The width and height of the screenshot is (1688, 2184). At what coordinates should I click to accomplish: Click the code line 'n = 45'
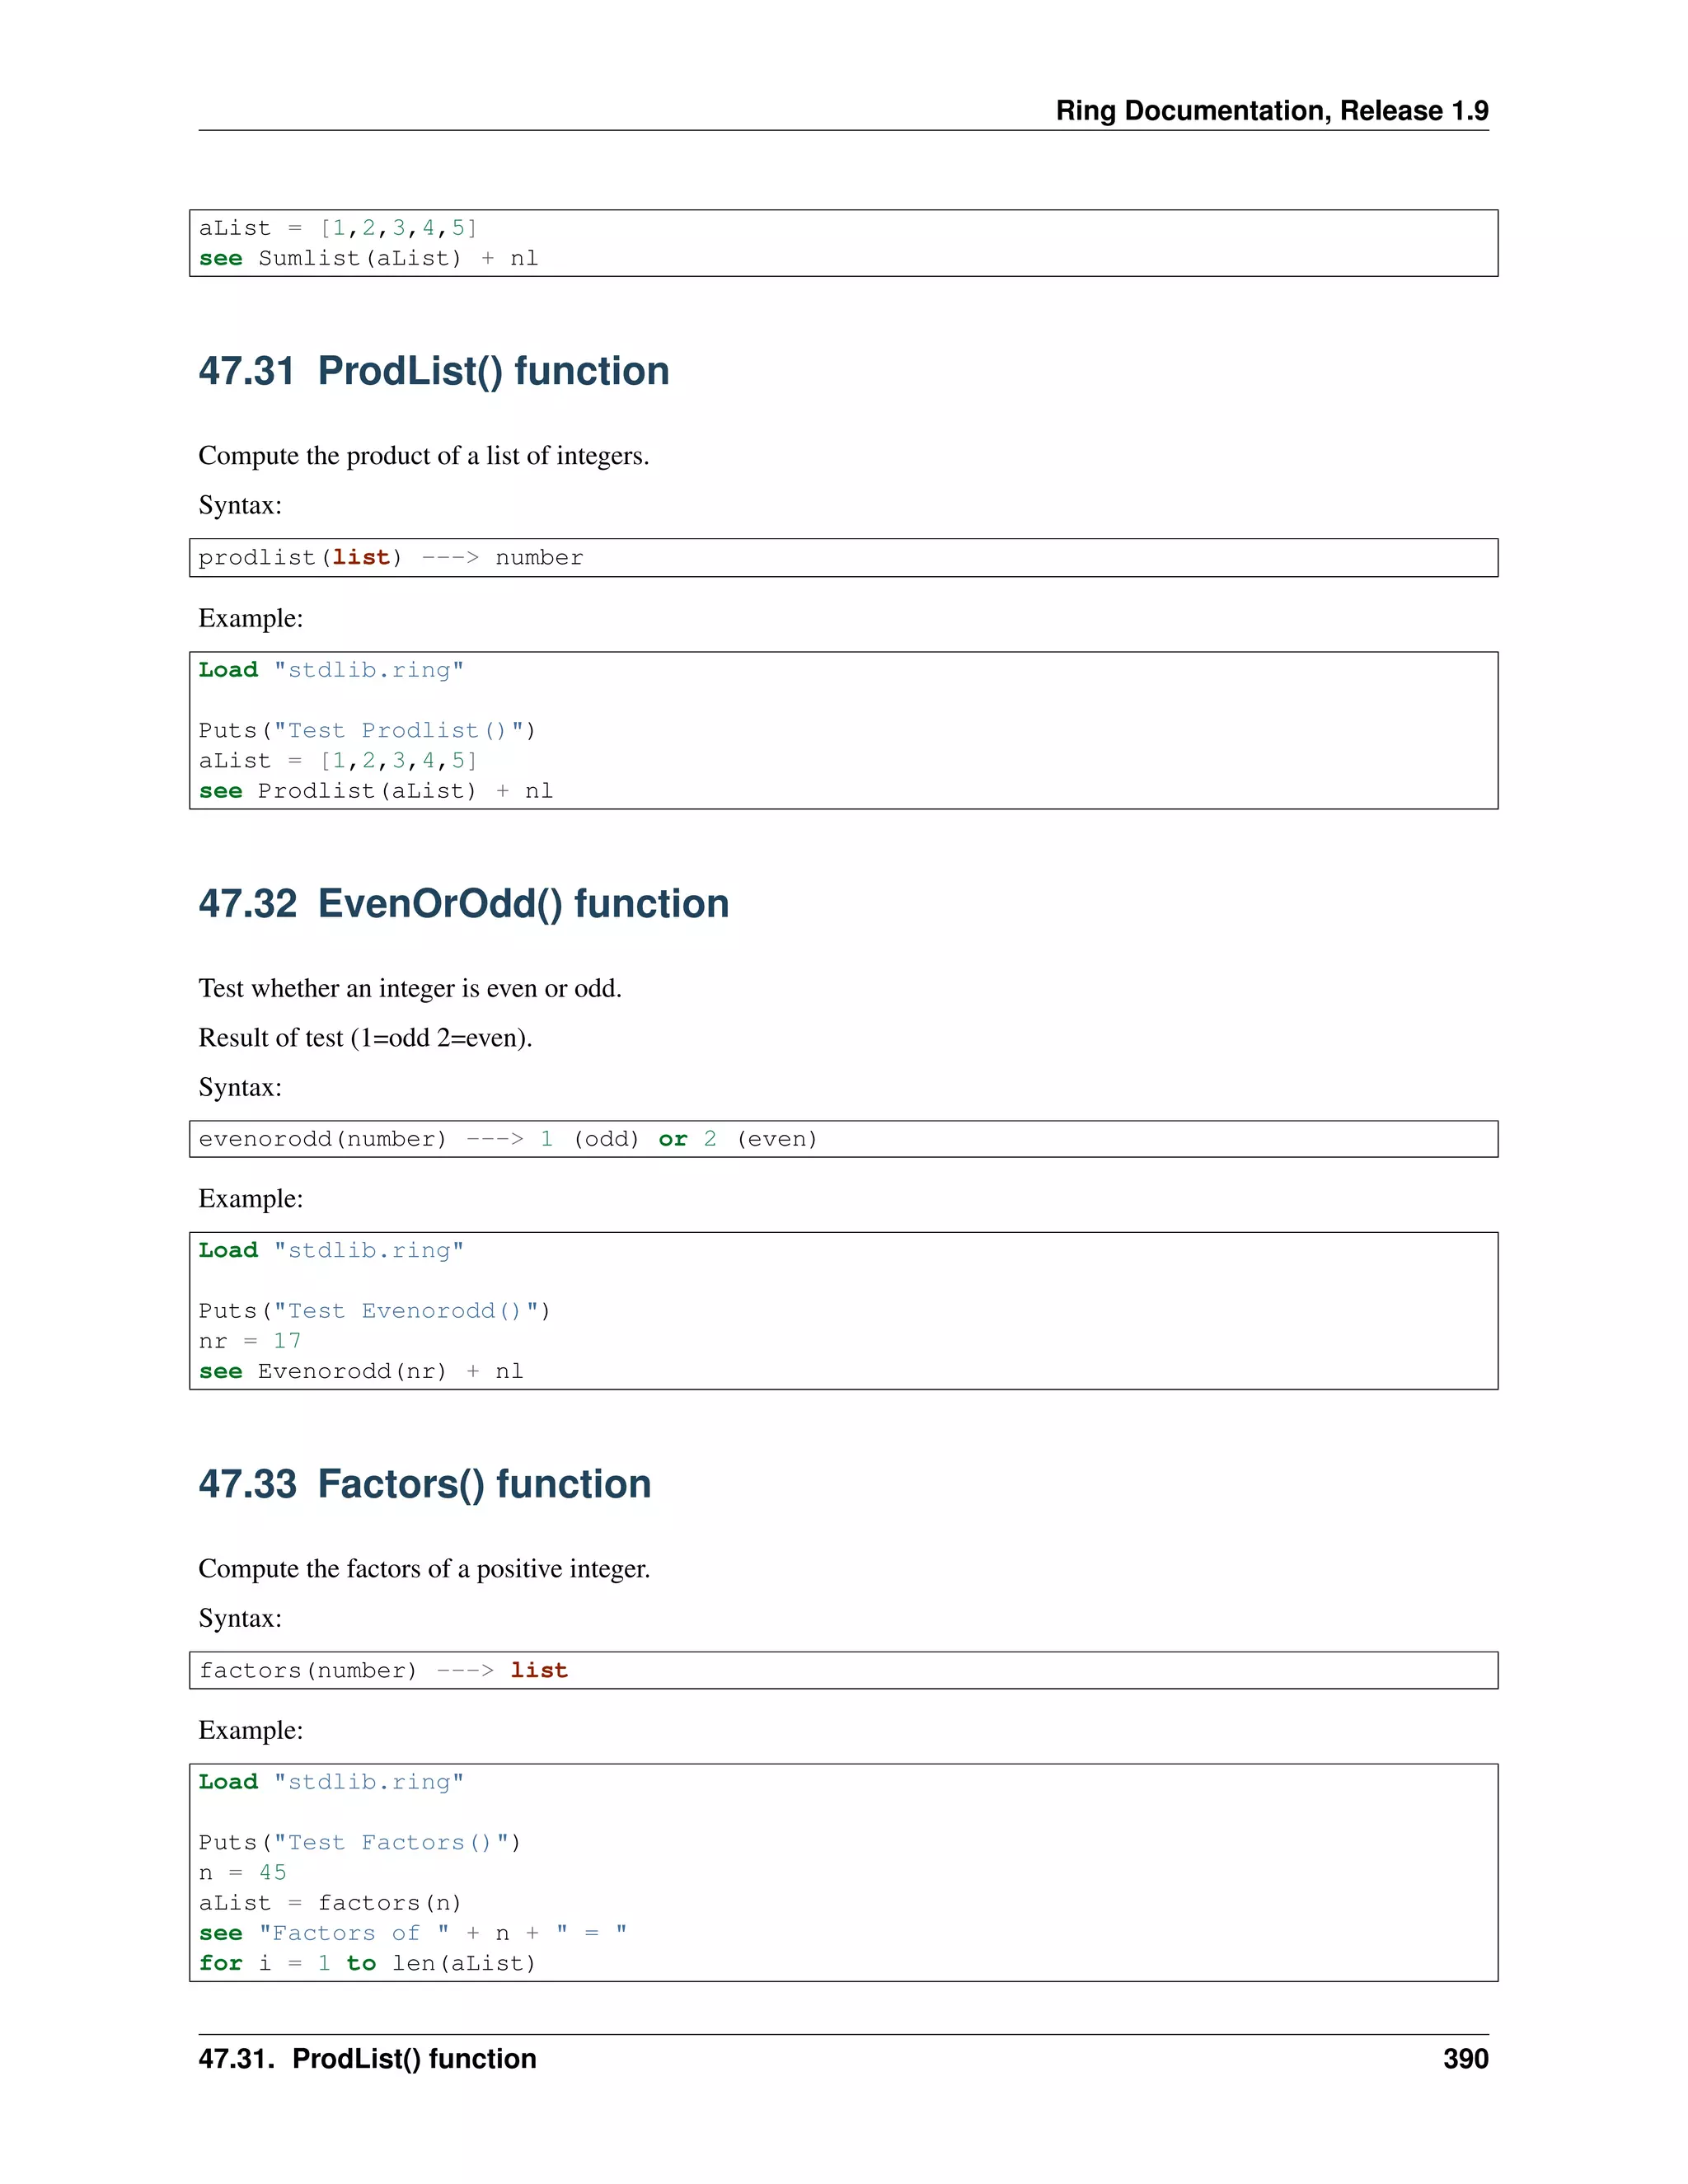[x=242, y=1873]
